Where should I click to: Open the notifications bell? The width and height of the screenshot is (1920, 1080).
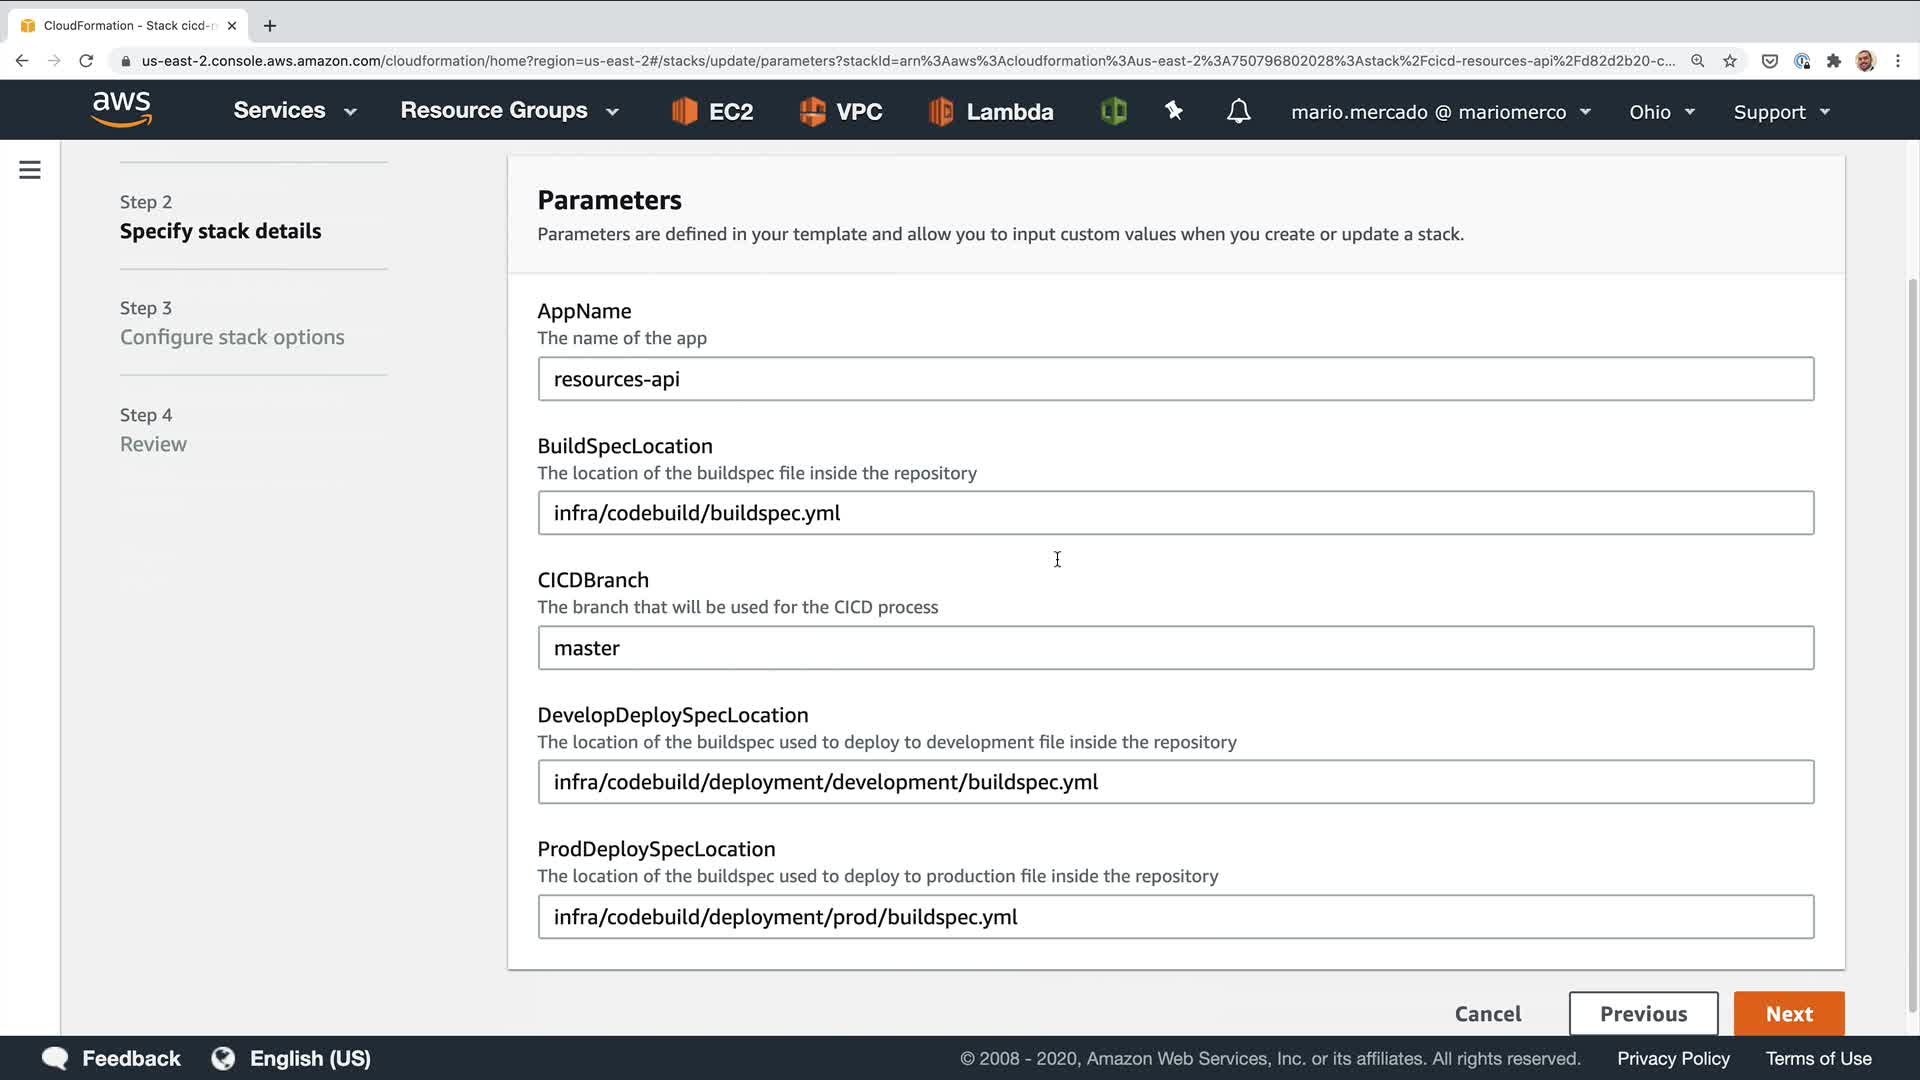[x=1238, y=111]
